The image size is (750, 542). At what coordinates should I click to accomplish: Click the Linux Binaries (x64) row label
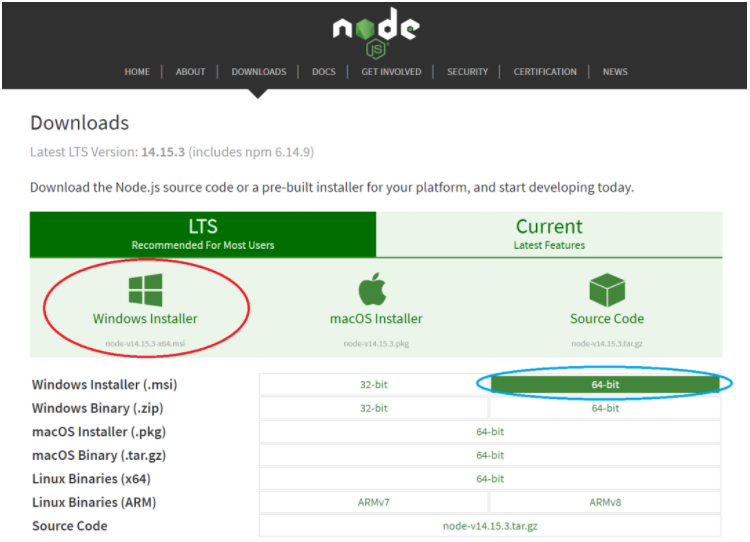coord(91,479)
